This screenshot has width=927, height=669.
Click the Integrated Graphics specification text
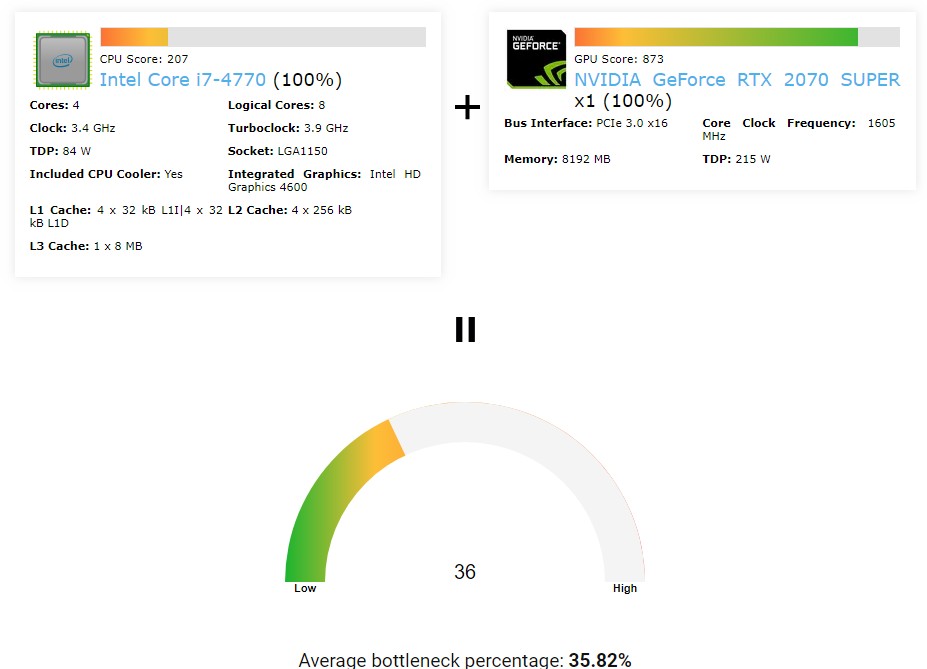325,180
